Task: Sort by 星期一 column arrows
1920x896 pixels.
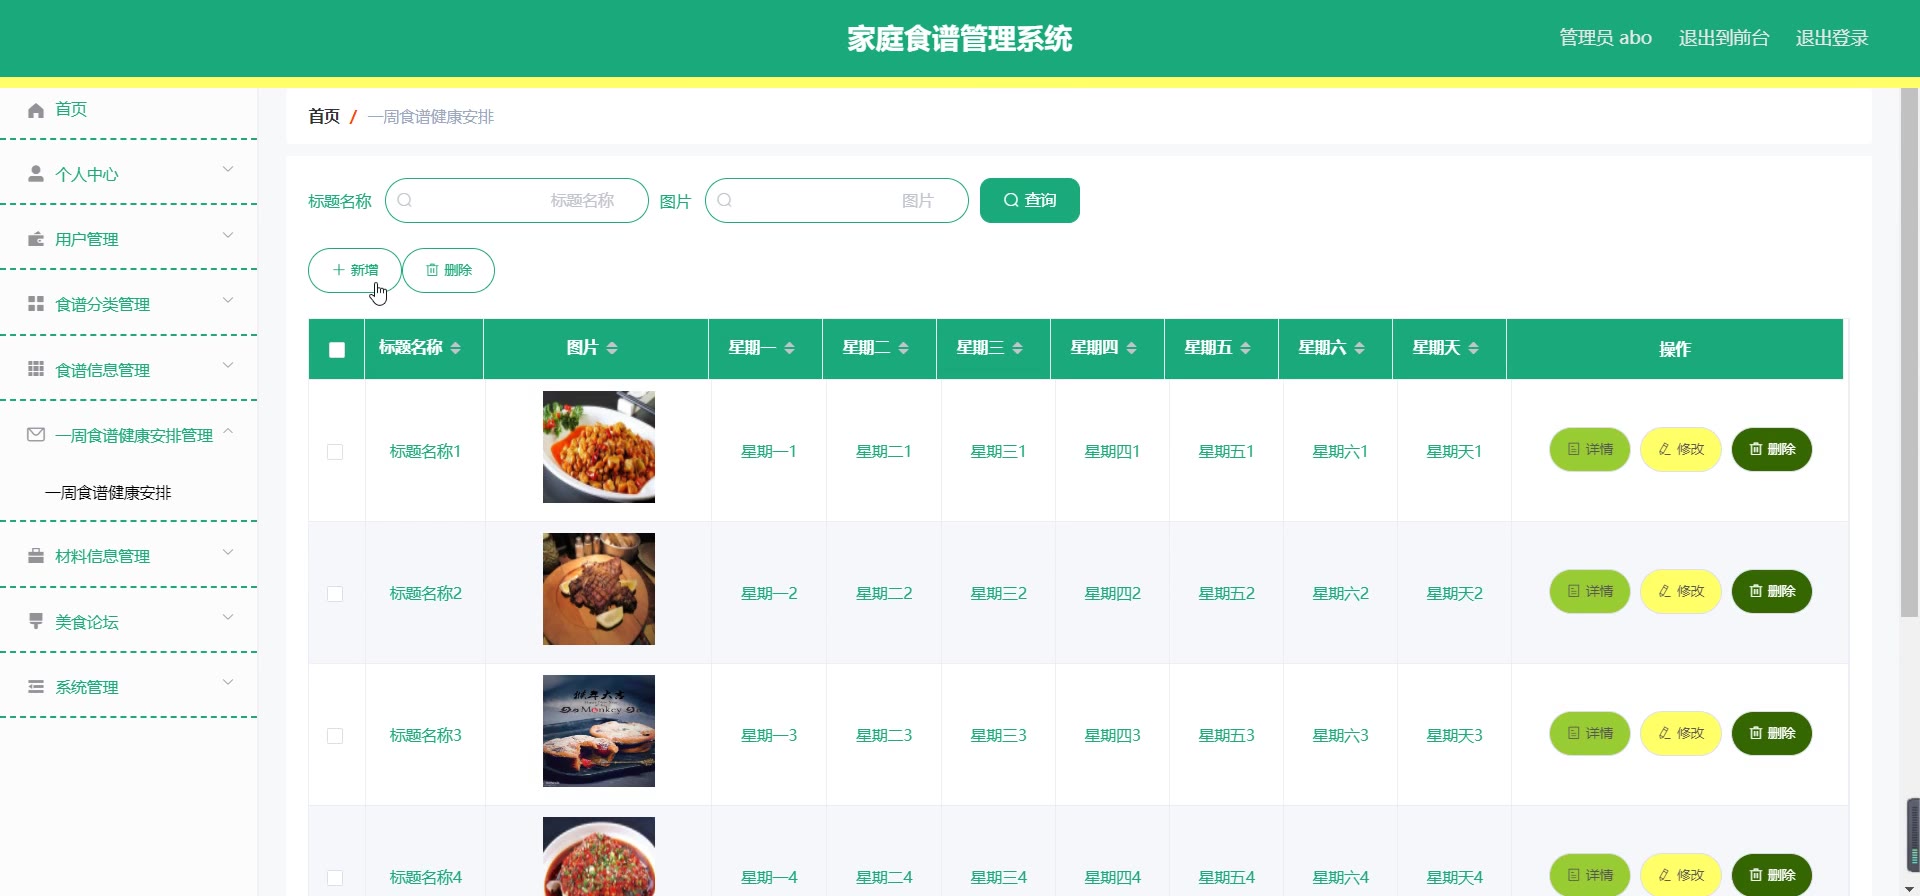Action: (x=790, y=348)
